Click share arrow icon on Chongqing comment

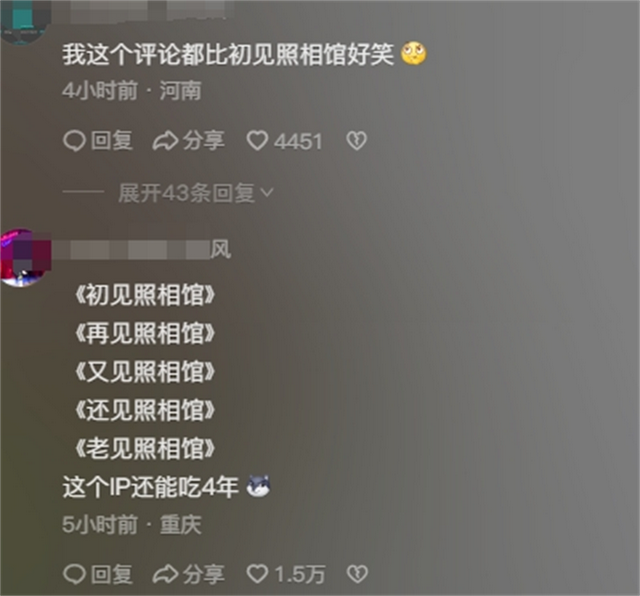(165, 574)
